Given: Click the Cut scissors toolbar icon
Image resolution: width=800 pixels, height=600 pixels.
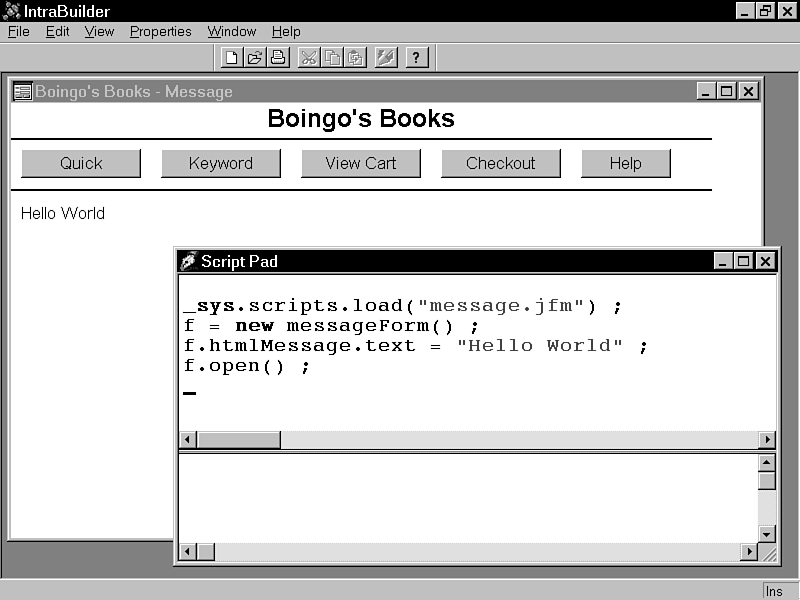Looking at the screenshot, I should point(309,57).
